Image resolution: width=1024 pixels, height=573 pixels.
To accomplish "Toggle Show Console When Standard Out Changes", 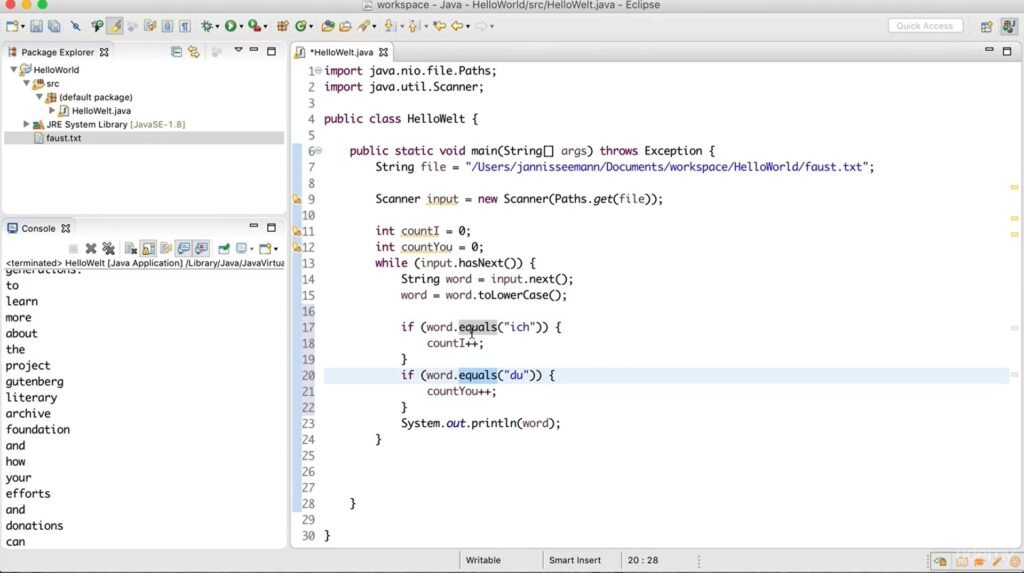I will tap(184, 248).
